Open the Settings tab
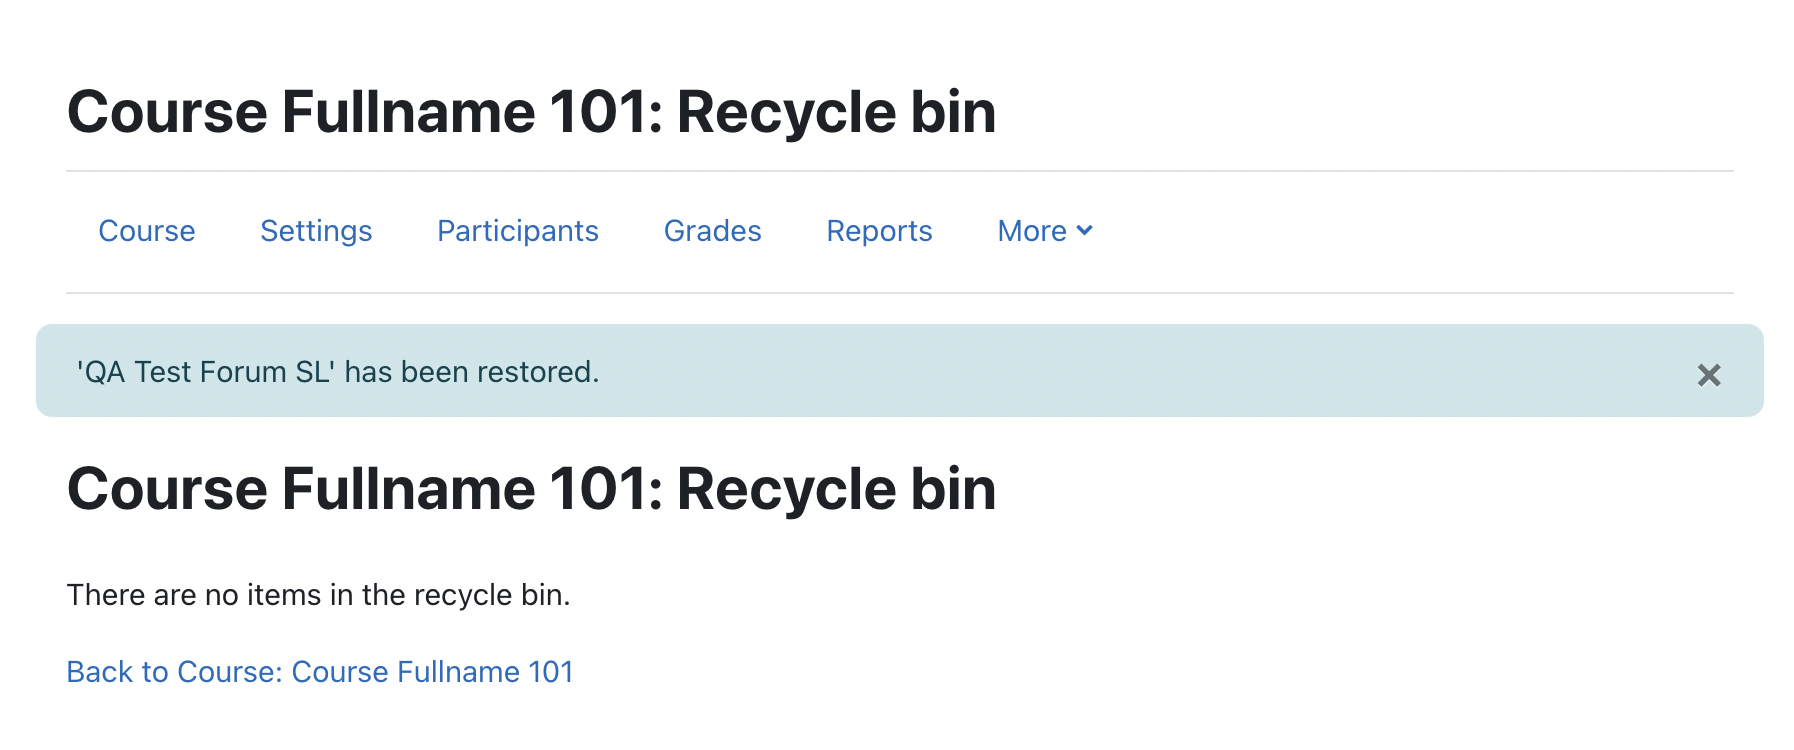 [x=316, y=231]
